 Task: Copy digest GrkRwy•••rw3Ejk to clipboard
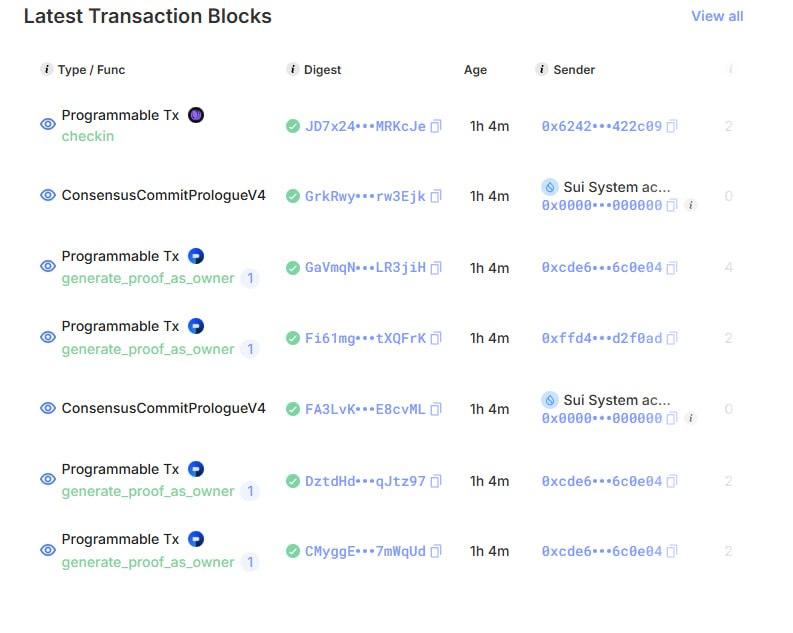(x=436, y=197)
